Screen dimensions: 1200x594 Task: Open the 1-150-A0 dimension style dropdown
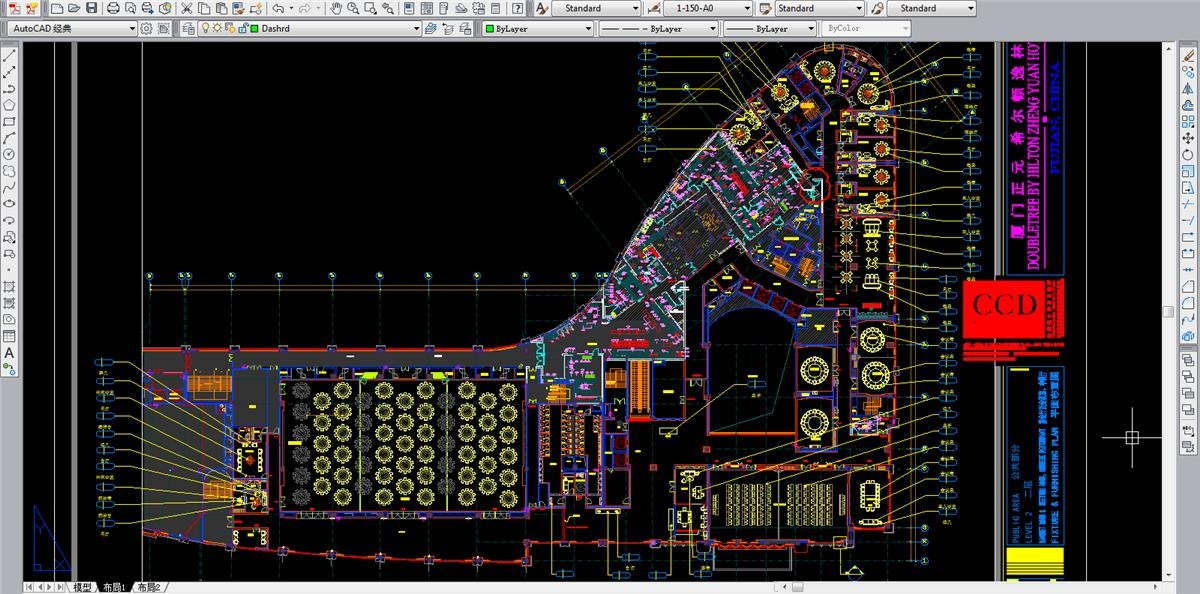click(x=745, y=8)
